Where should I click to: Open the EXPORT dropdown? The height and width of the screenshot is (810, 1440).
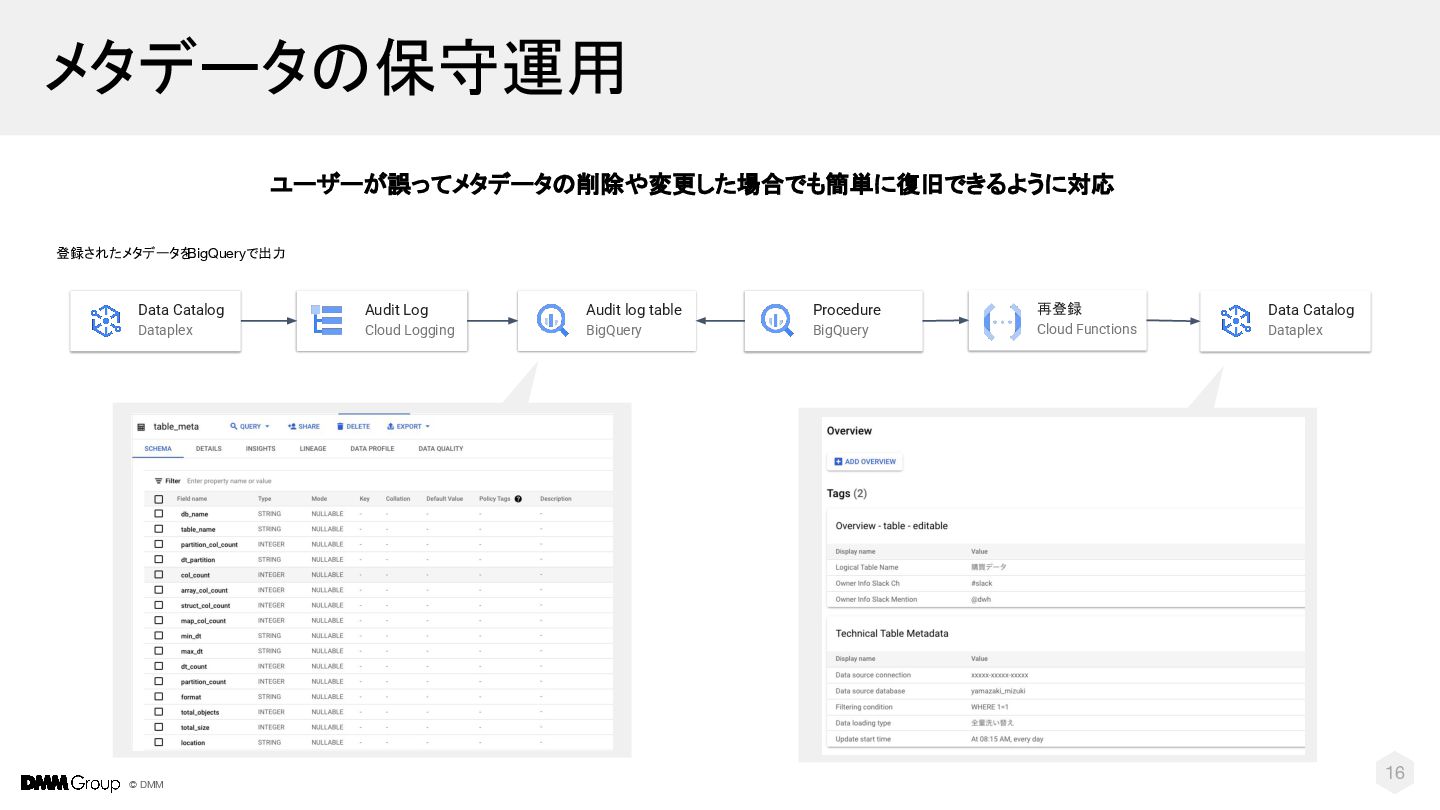408,427
